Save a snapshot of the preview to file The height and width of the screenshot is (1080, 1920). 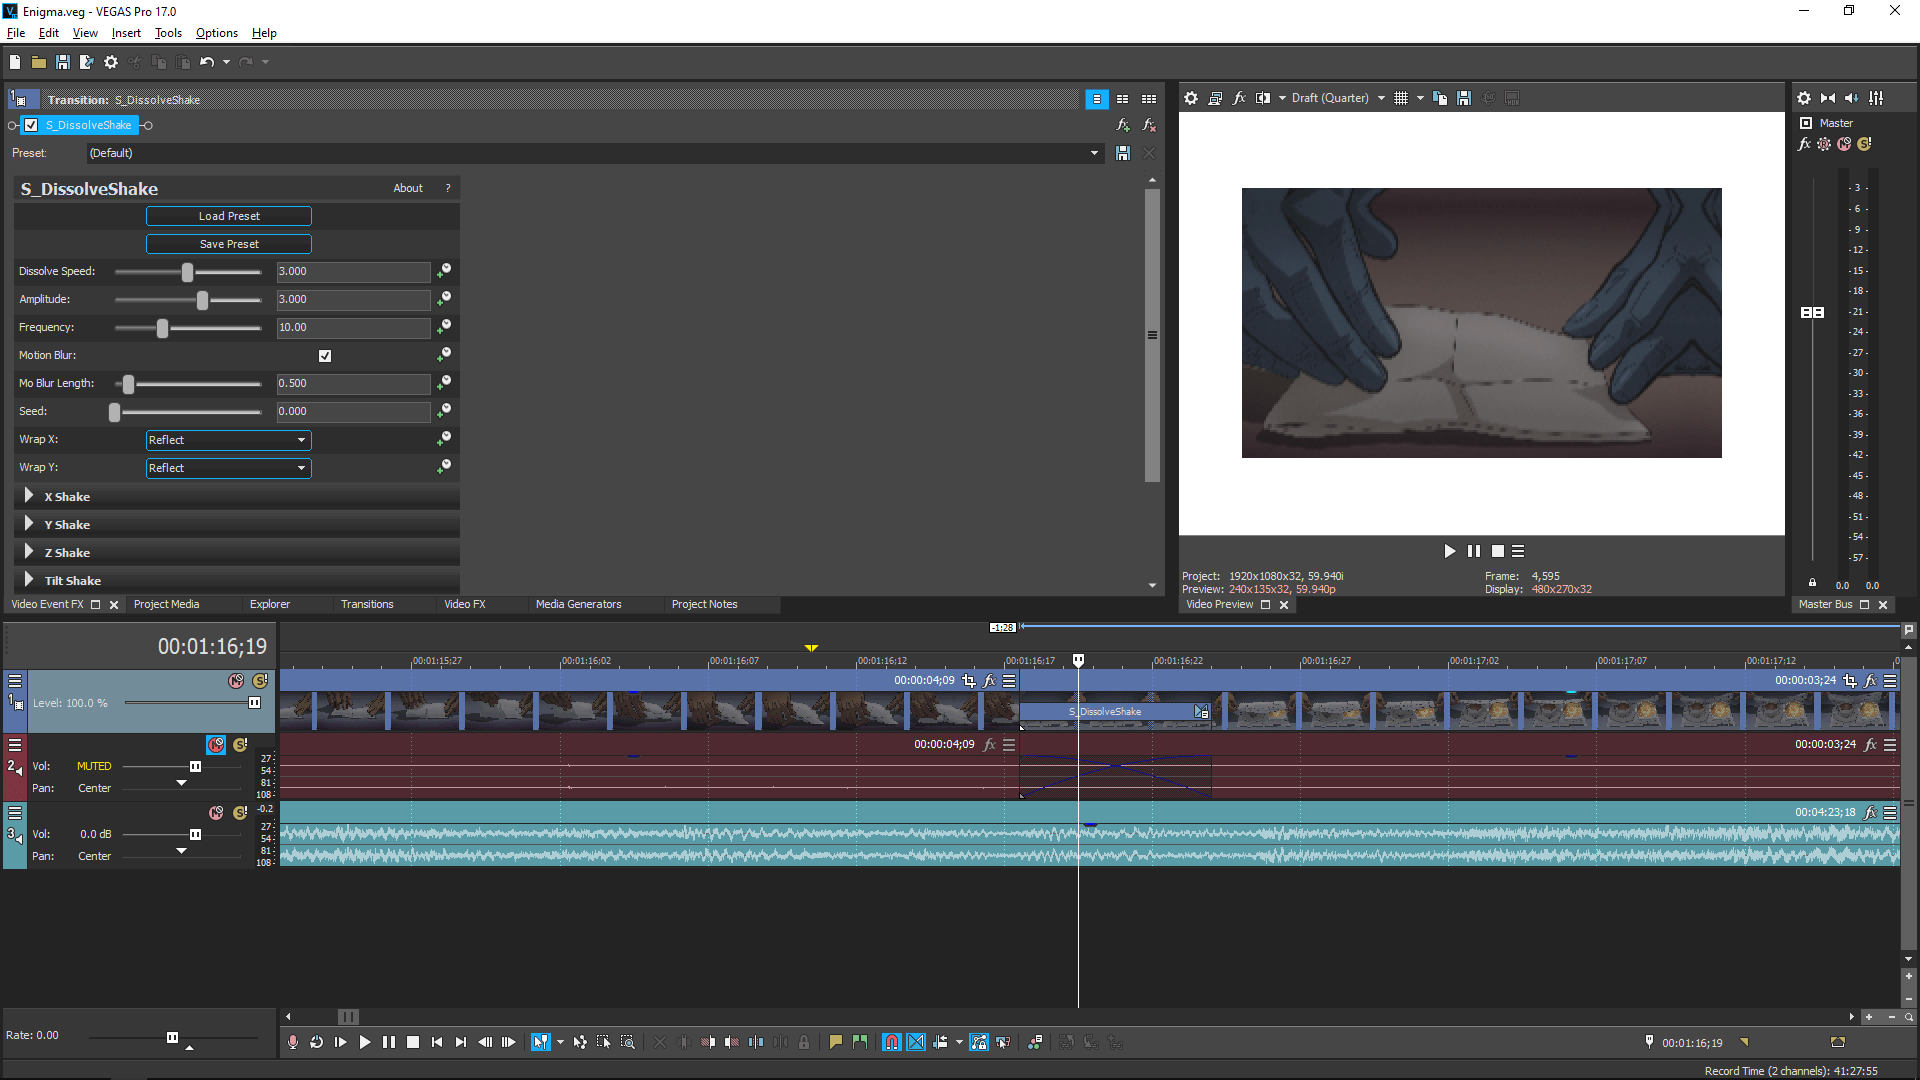[x=1465, y=97]
